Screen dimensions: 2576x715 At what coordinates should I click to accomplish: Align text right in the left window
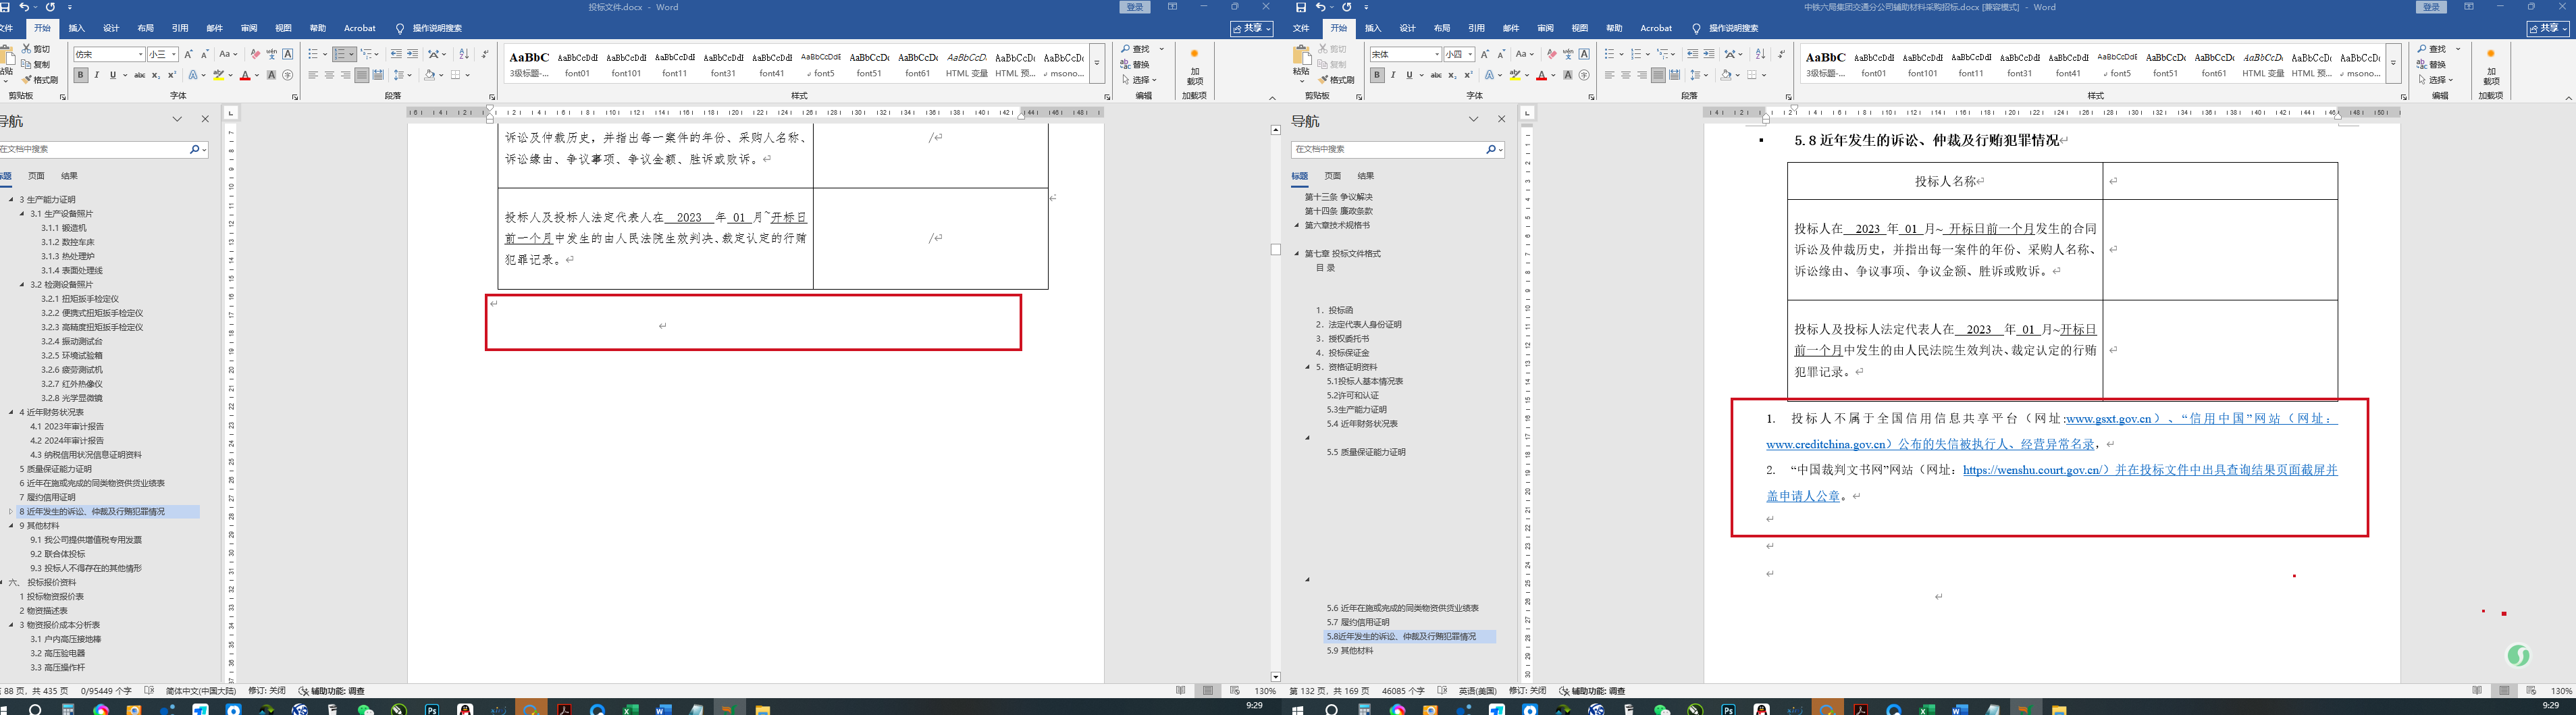pos(345,75)
